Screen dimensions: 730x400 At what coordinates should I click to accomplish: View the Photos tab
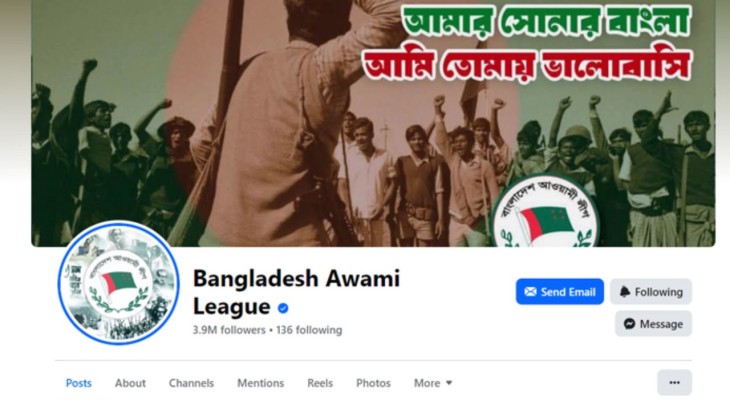coord(373,383)
